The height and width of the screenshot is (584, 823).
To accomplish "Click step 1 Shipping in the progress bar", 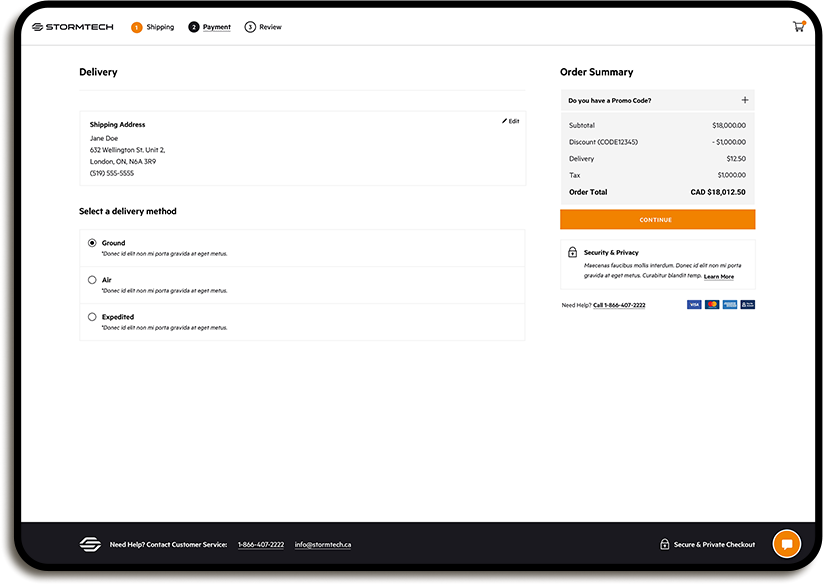I will [152, 27].
